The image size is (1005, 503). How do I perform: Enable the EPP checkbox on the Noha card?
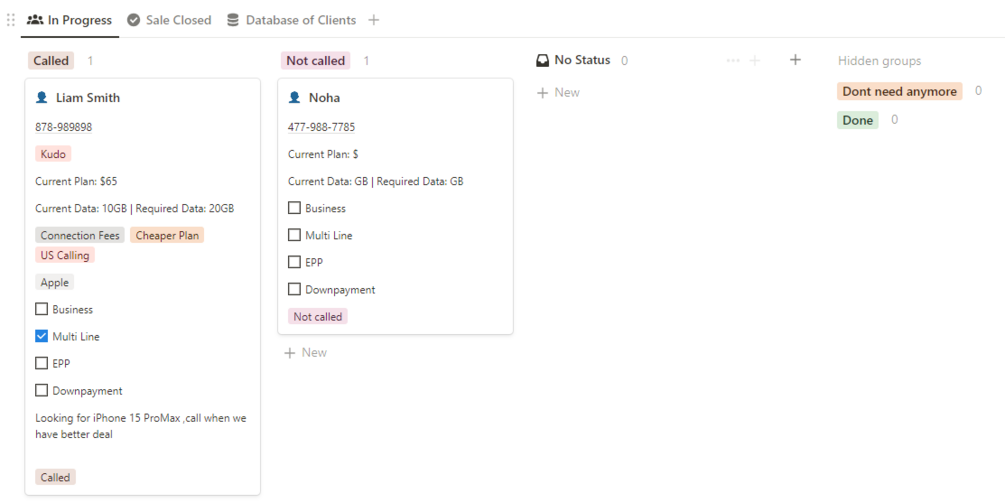(x=295, y=263)
